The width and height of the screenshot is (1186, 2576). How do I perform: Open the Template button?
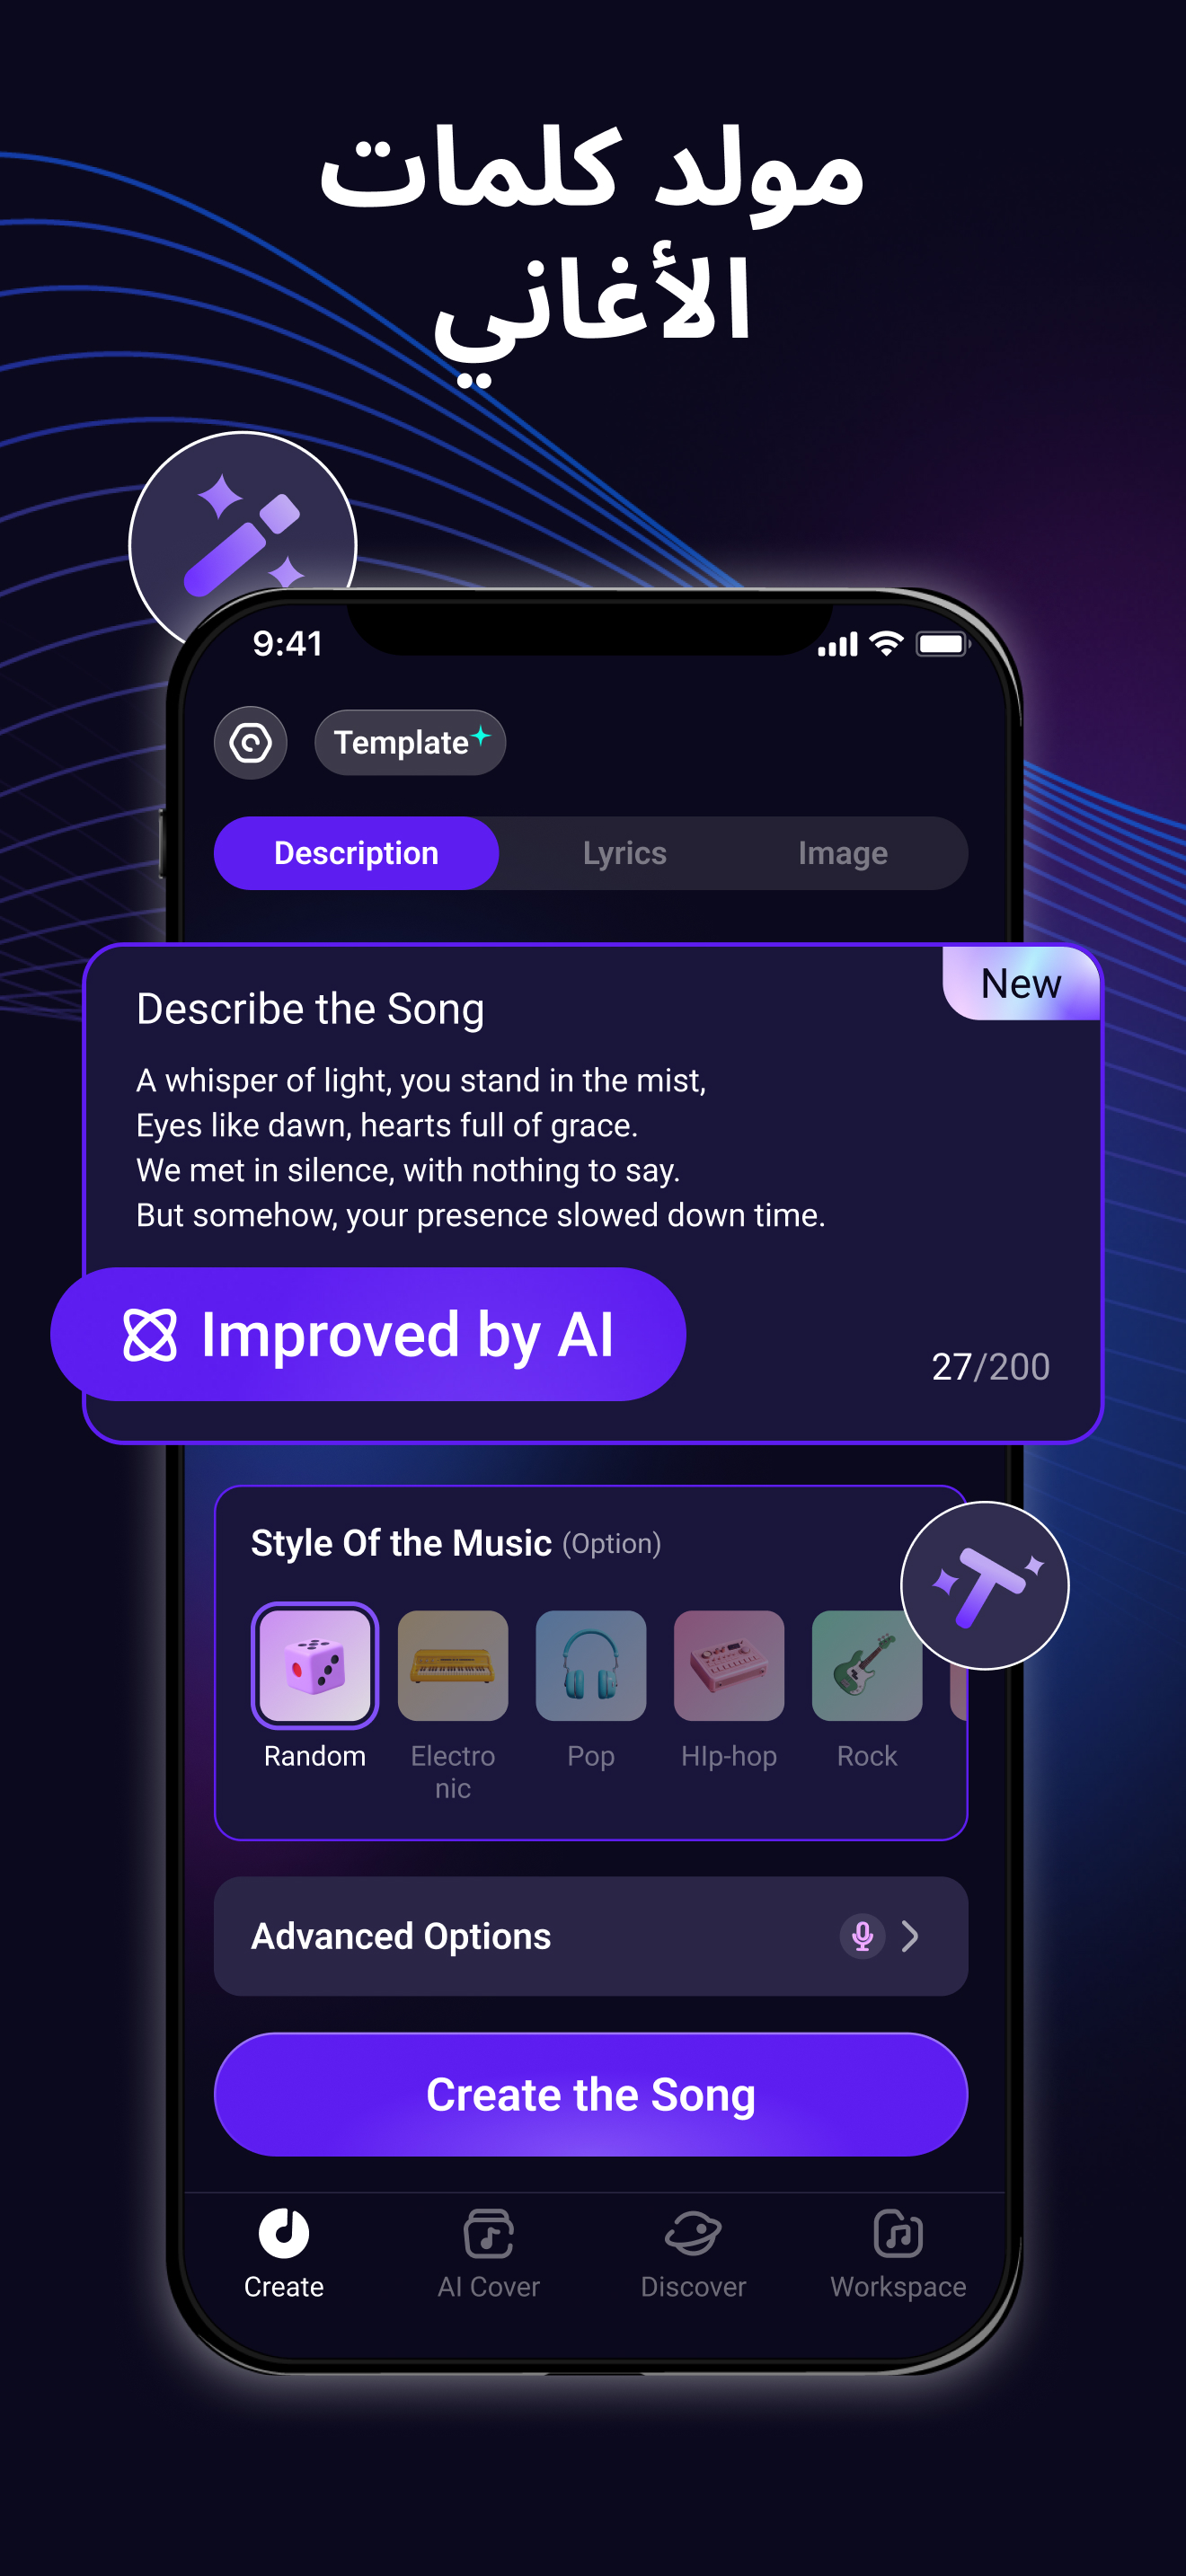point(410,743)
